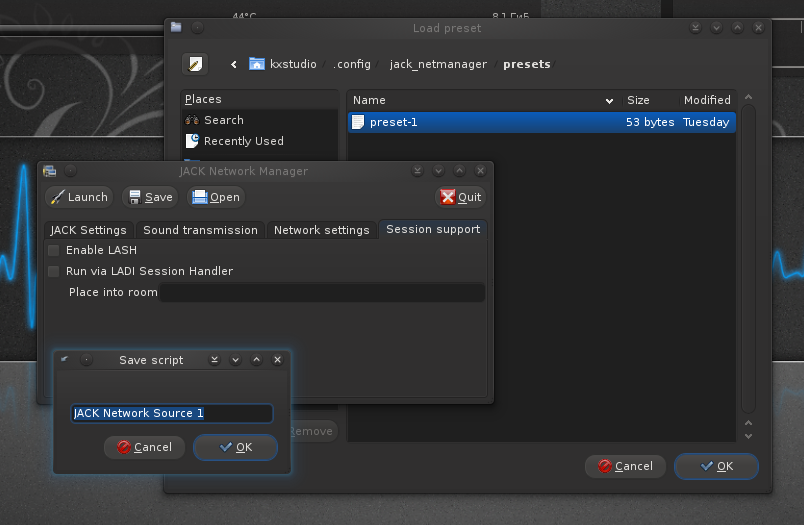This screenshot has width=804, height=525.
Task: Open Sound transmission tab
Action: (200, 230)
